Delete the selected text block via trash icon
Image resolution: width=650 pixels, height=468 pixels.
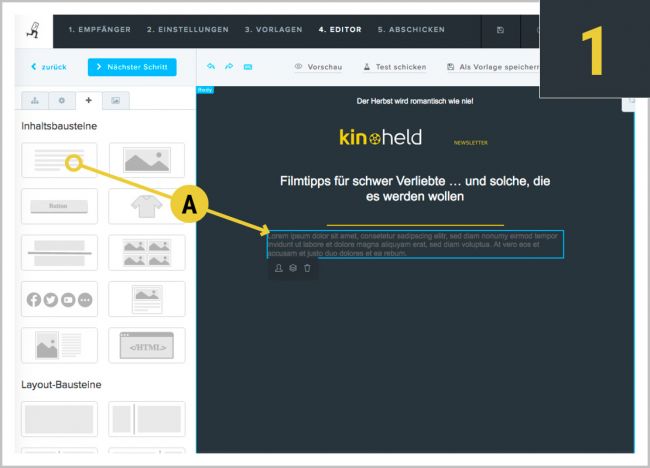(x=307, y=268)
